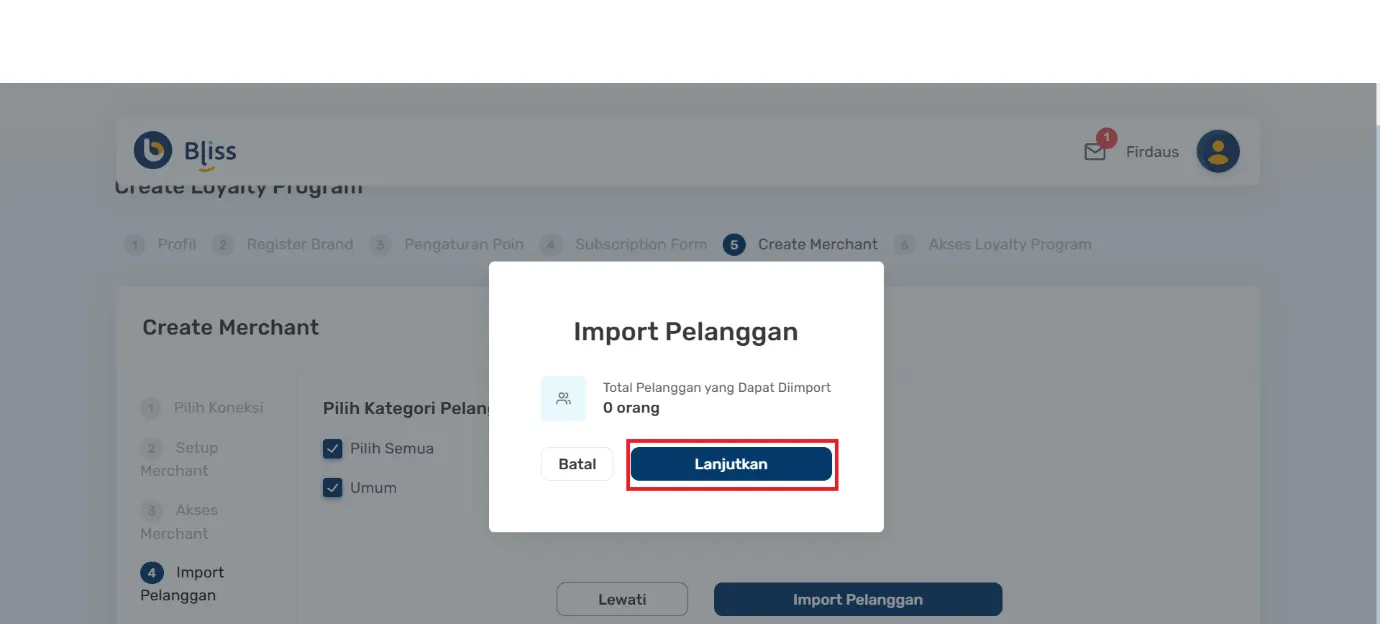
Task: Select Setup Merchant in the sidebar
Action: tap(151, 447)
